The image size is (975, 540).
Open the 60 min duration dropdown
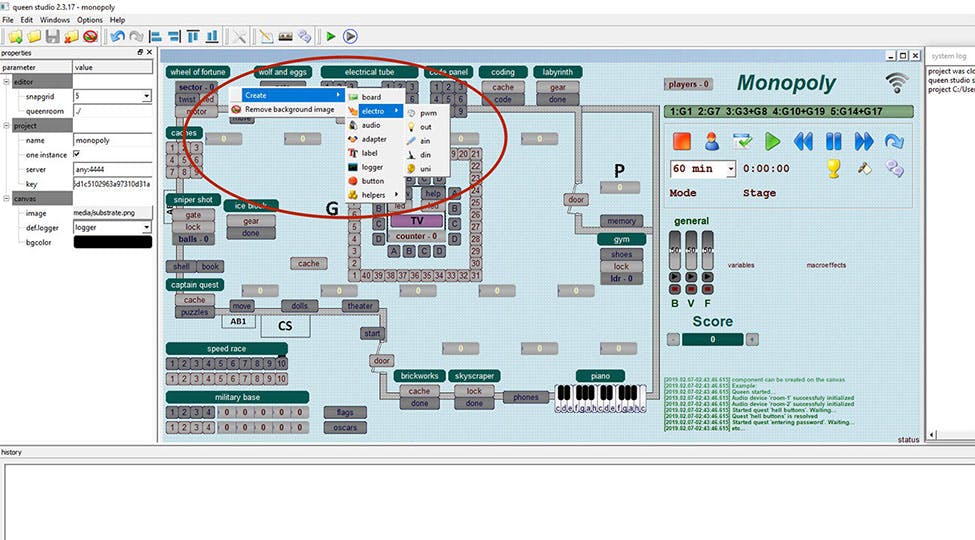pyautogui.click(x=730, y=169)
